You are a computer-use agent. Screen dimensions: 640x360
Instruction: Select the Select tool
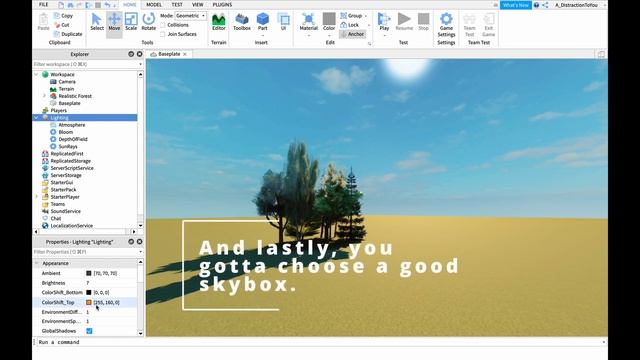(x=97, y=22)
